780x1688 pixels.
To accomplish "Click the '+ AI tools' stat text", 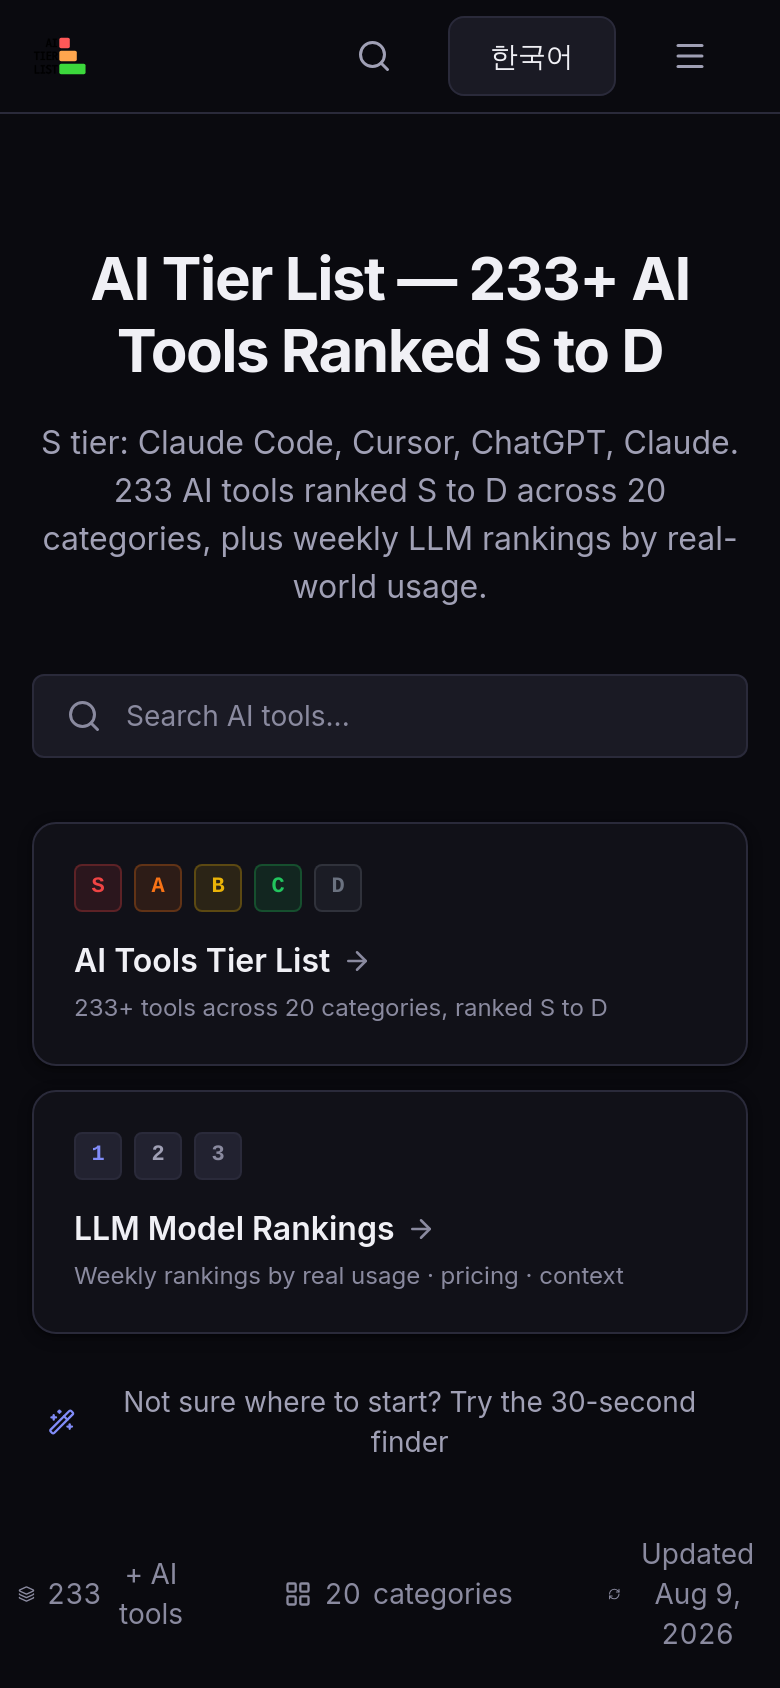I will coord(151,1594).
